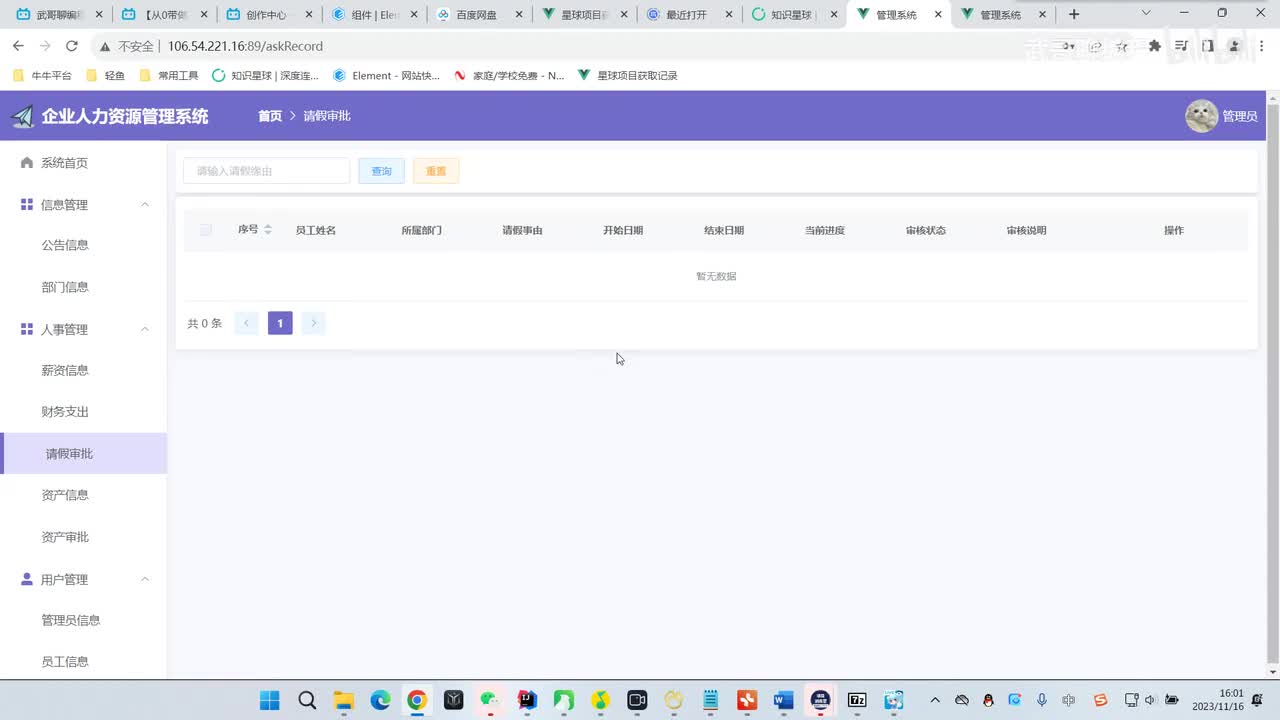The height and width of the screenshot is (720, 1280).
Task: Go to 系统首页 in sidebar
Action: coord(83,163)
